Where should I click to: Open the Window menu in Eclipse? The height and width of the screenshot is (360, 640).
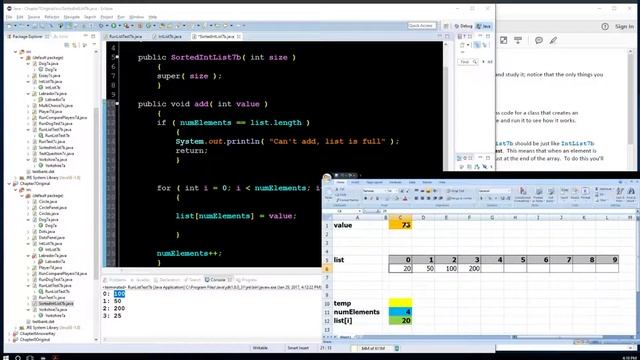tap(137, 17)
